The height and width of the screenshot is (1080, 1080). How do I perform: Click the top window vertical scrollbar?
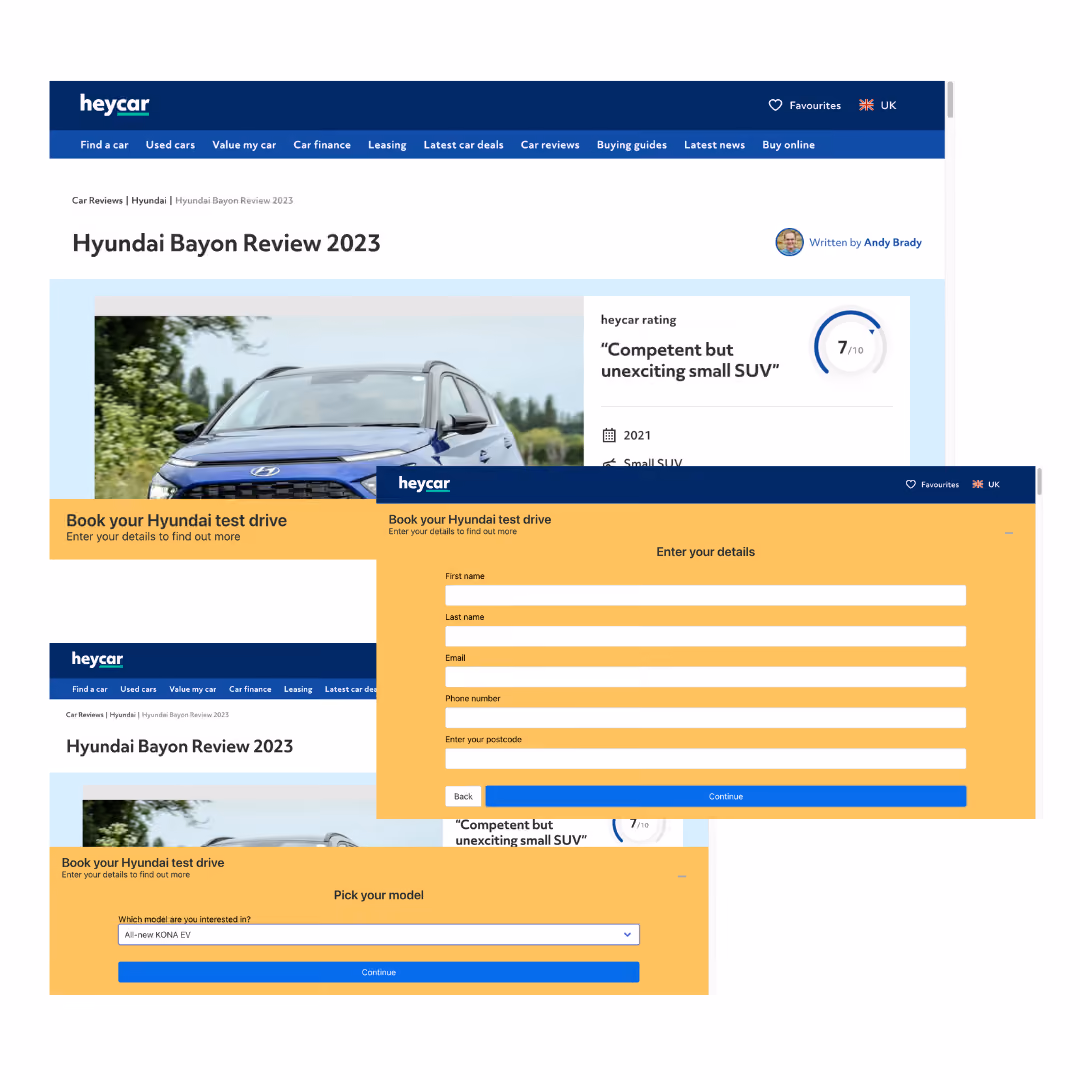[950, 100]
